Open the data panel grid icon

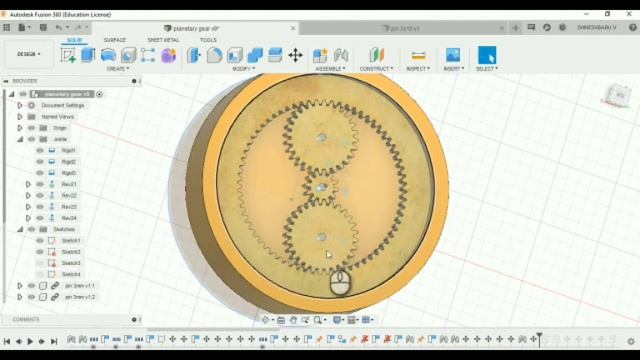(x=7, y=28)
